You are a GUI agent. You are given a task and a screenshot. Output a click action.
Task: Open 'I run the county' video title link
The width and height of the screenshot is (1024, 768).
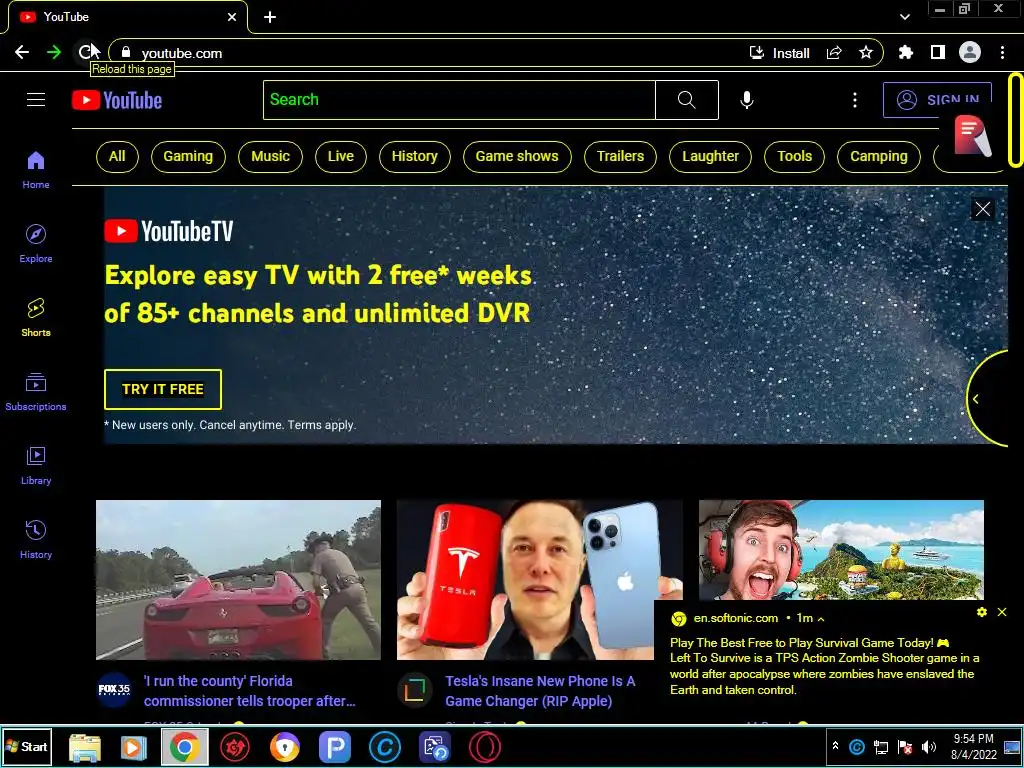tap(250, 691)
